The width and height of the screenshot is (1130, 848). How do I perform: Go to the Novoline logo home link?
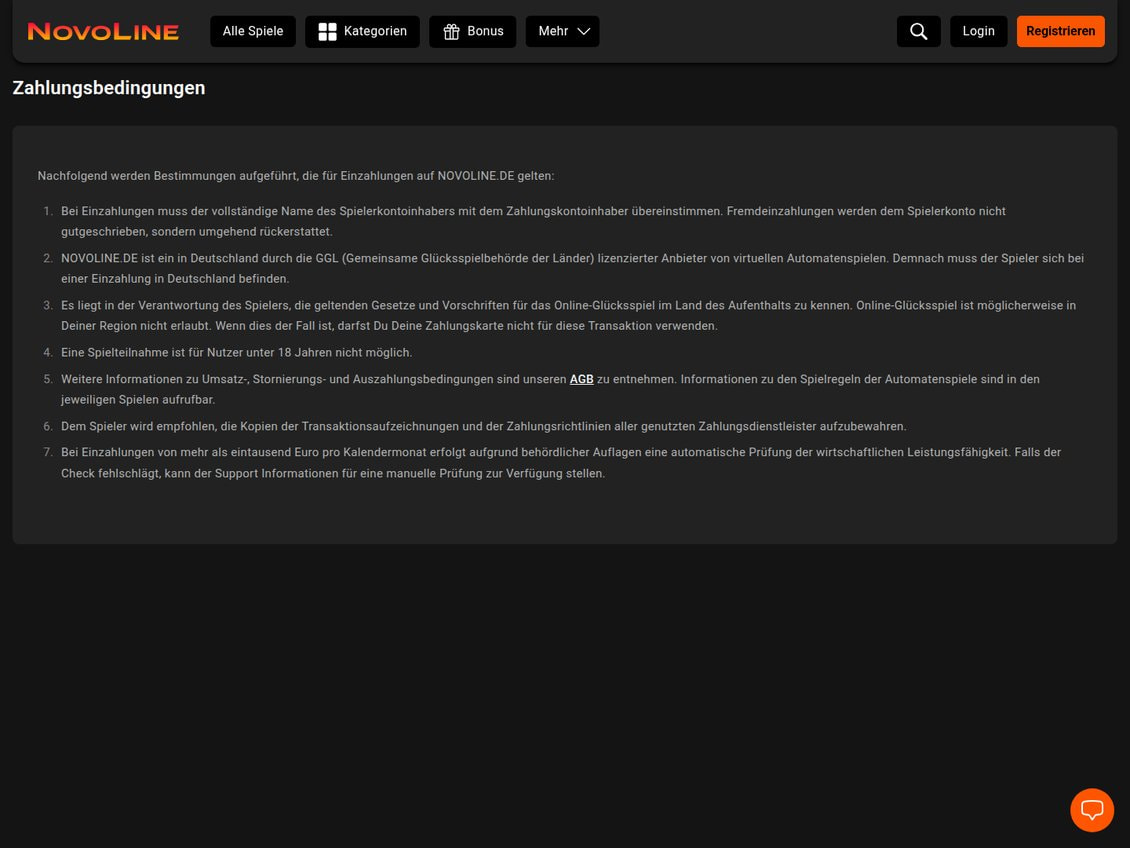pyautogui.click(x=103, y=32)
